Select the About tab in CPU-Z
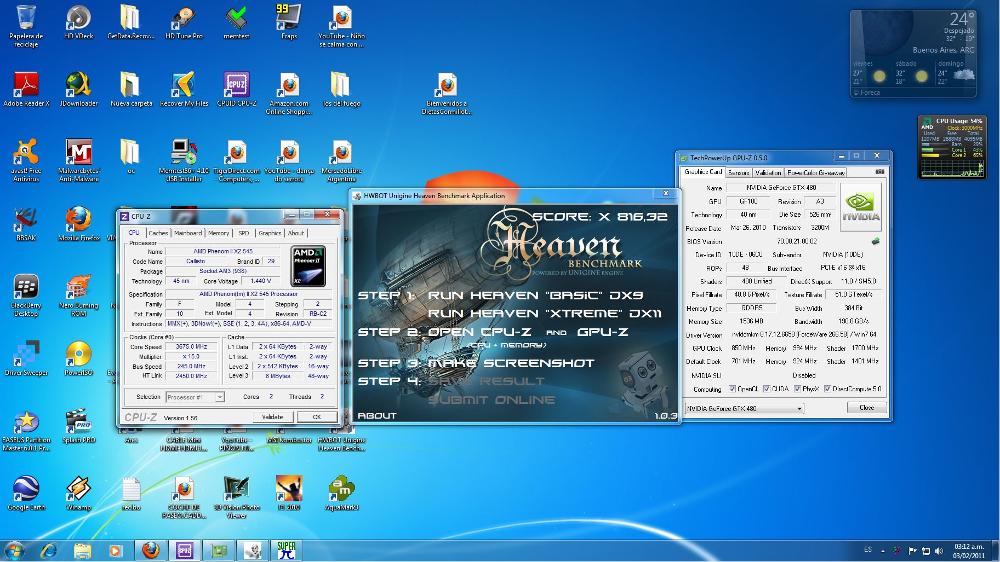The width and height of the screenshot is (1000, 562). coord(296,233)
